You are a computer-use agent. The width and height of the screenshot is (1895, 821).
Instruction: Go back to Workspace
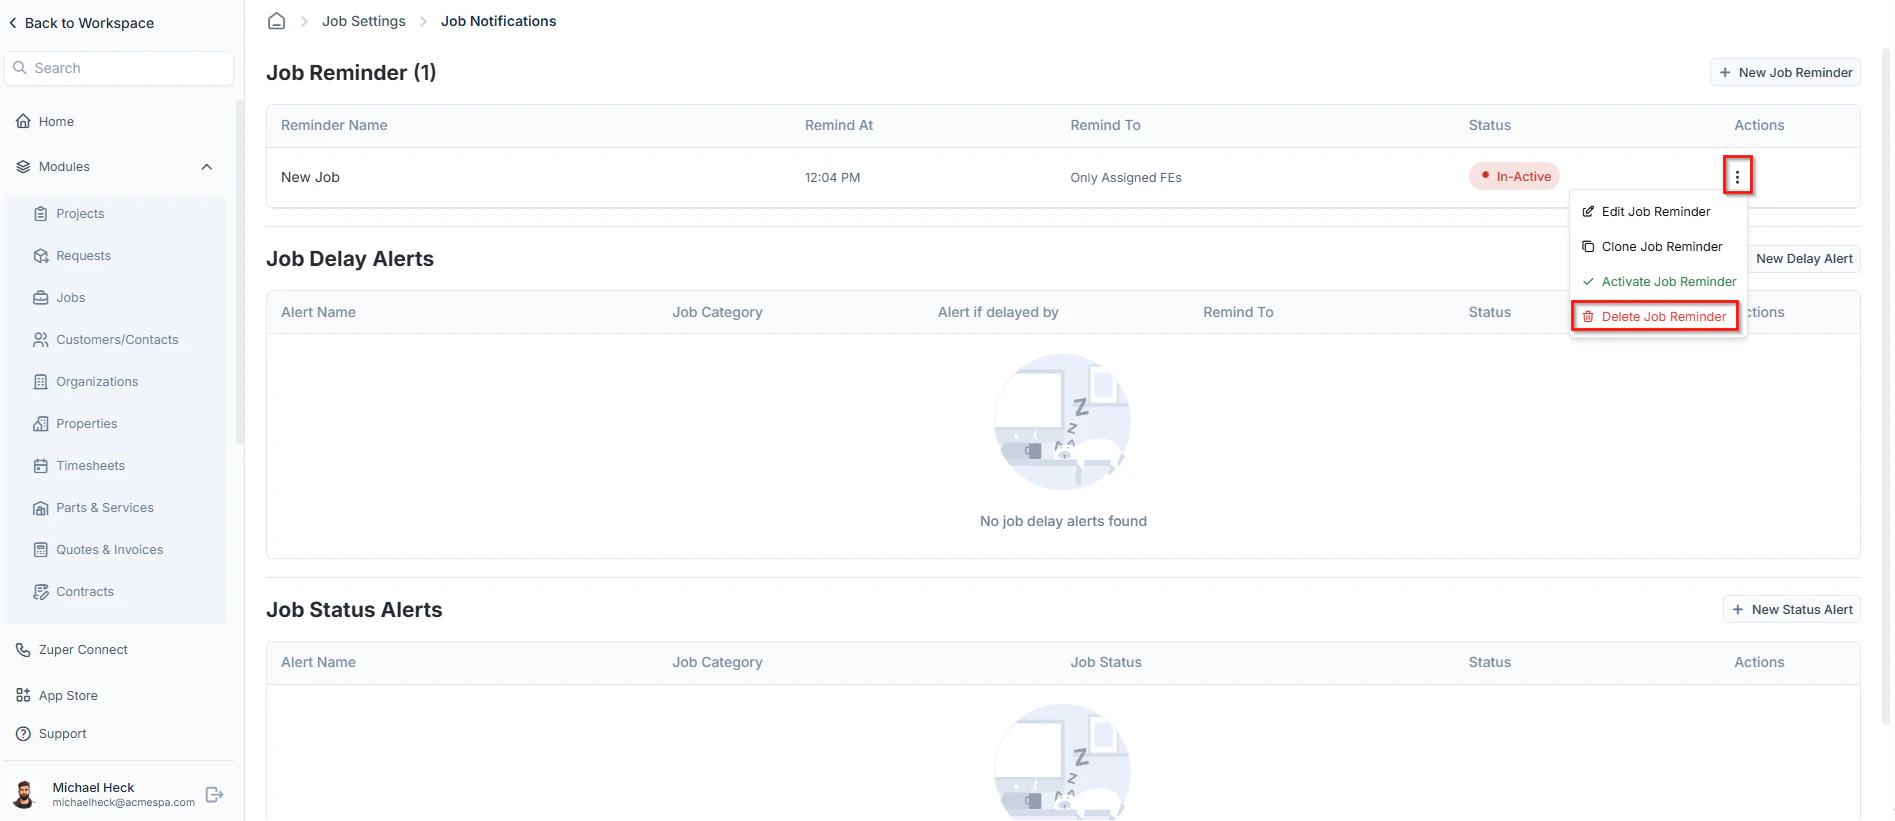pos(81,23)
